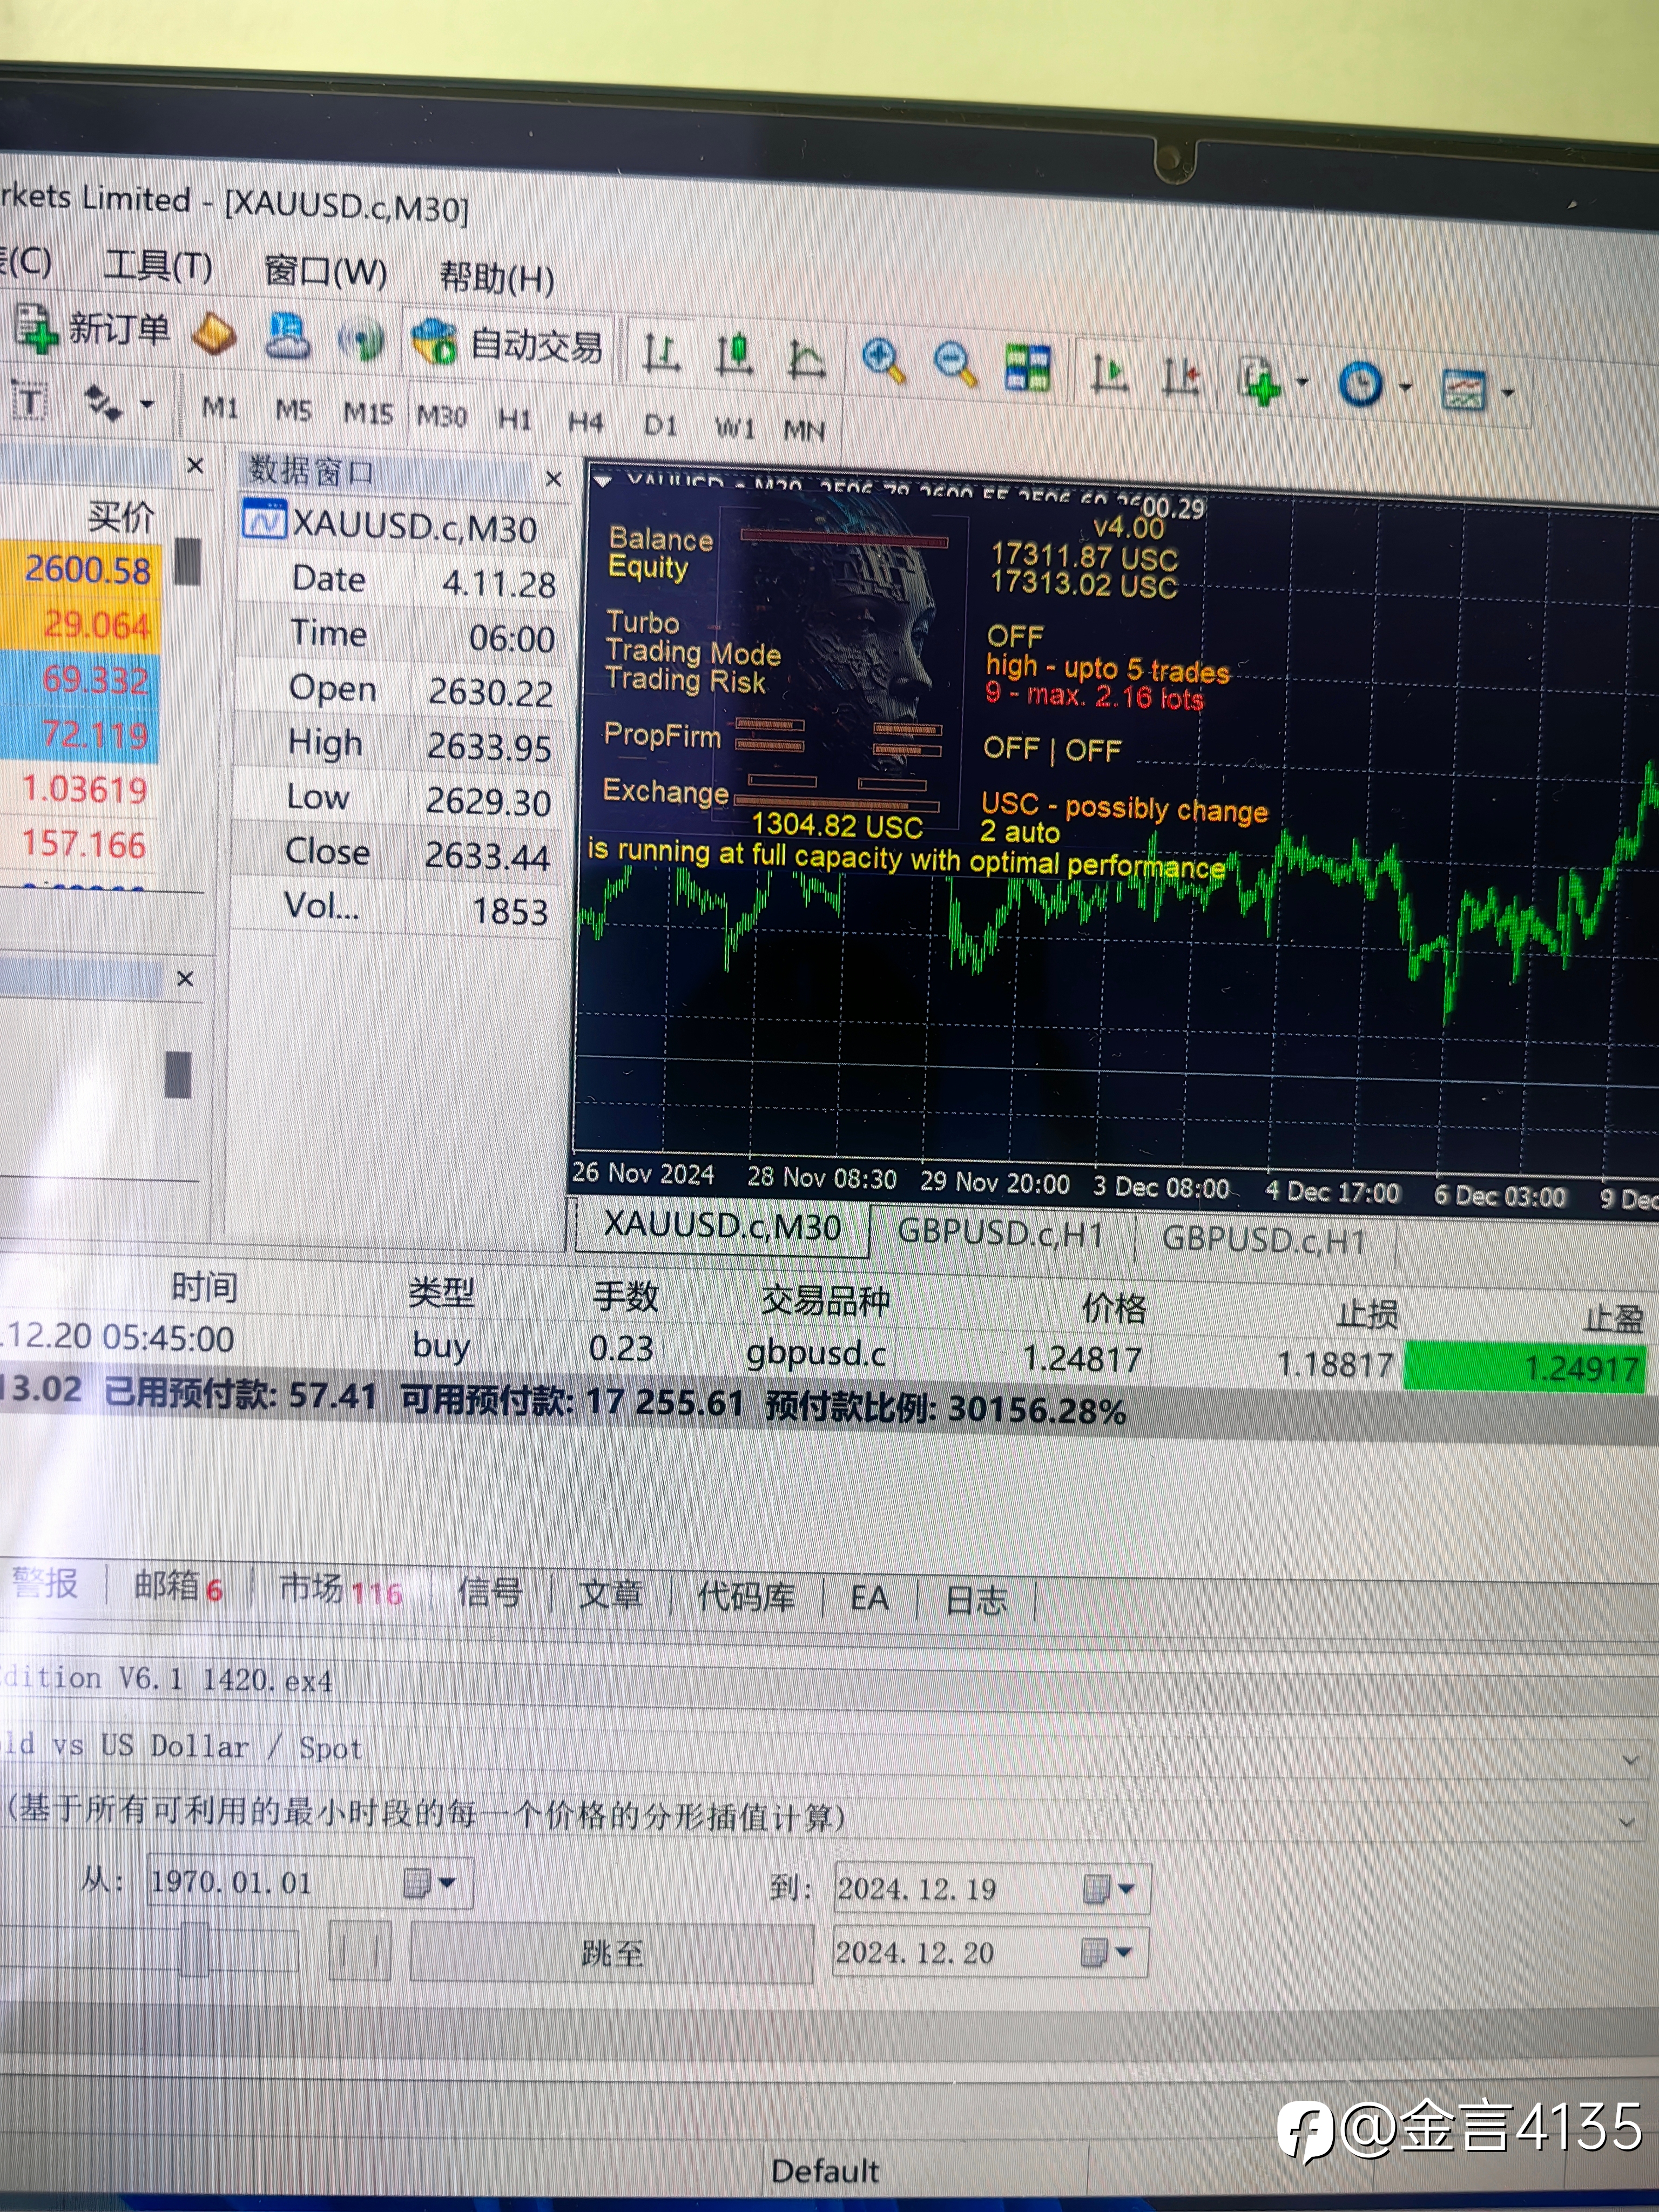Image resolution: width=1659 pixels, height=2212 pixels.
Task: Zoom in on the chart
Action: [883, 361]
